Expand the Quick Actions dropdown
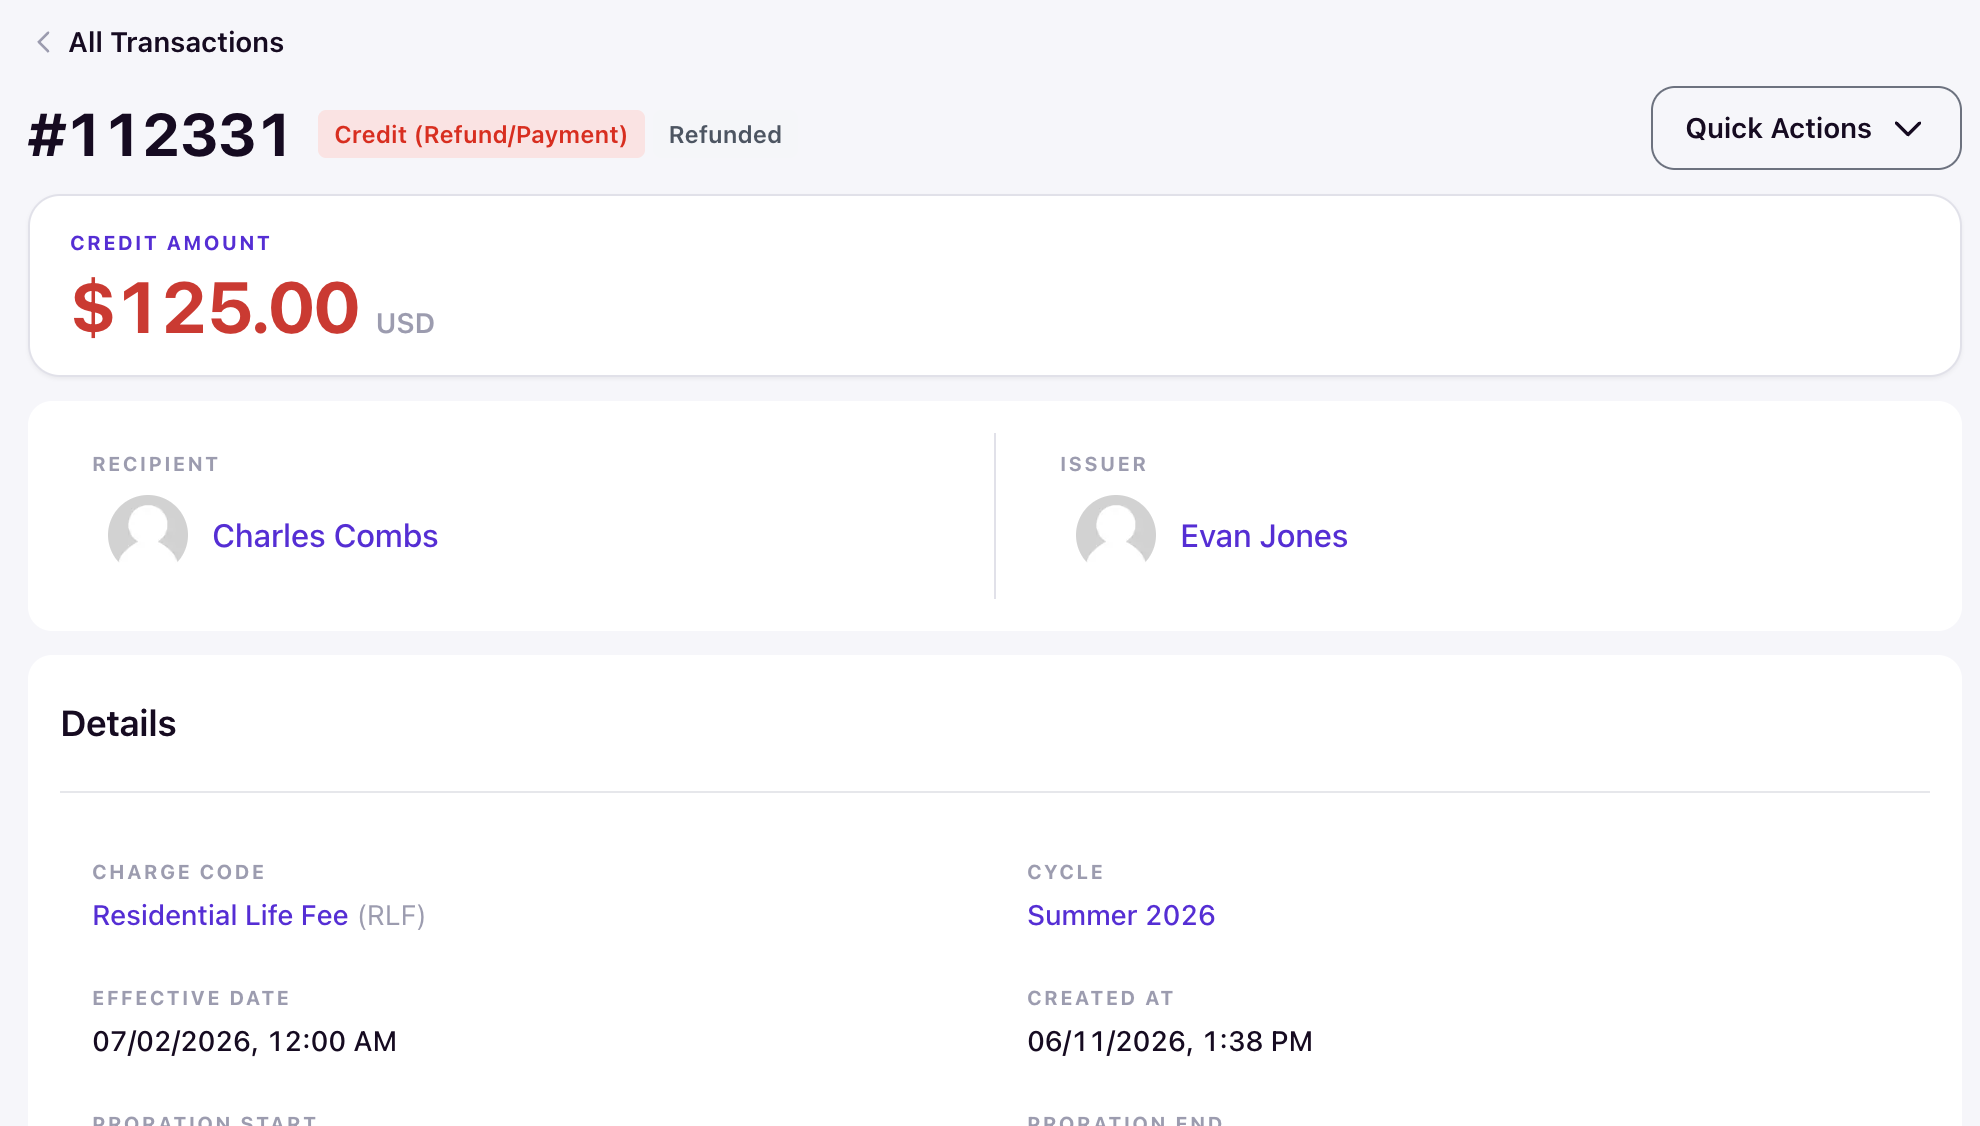 tap(1805, 128)
